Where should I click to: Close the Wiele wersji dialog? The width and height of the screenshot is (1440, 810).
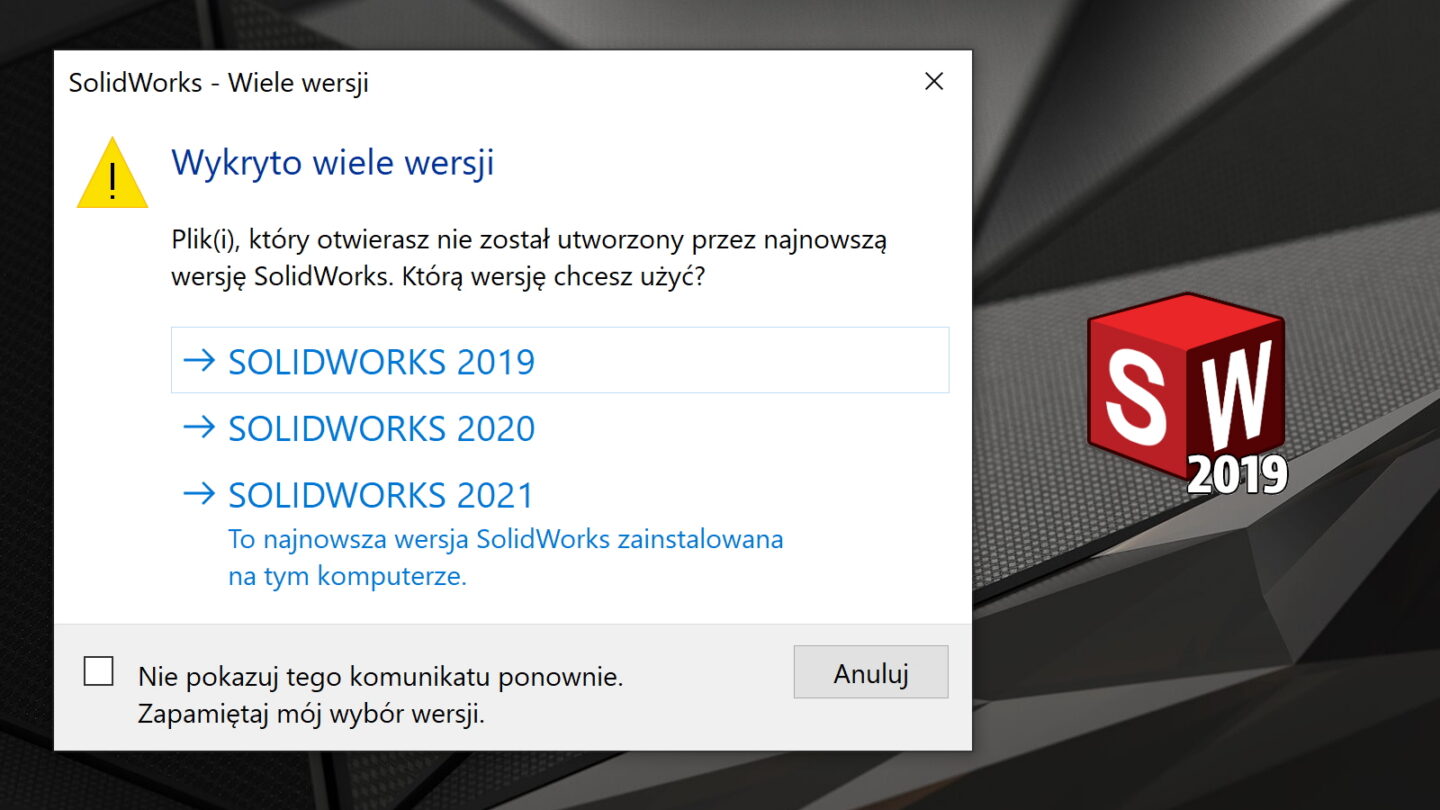(x=934, y=82)
